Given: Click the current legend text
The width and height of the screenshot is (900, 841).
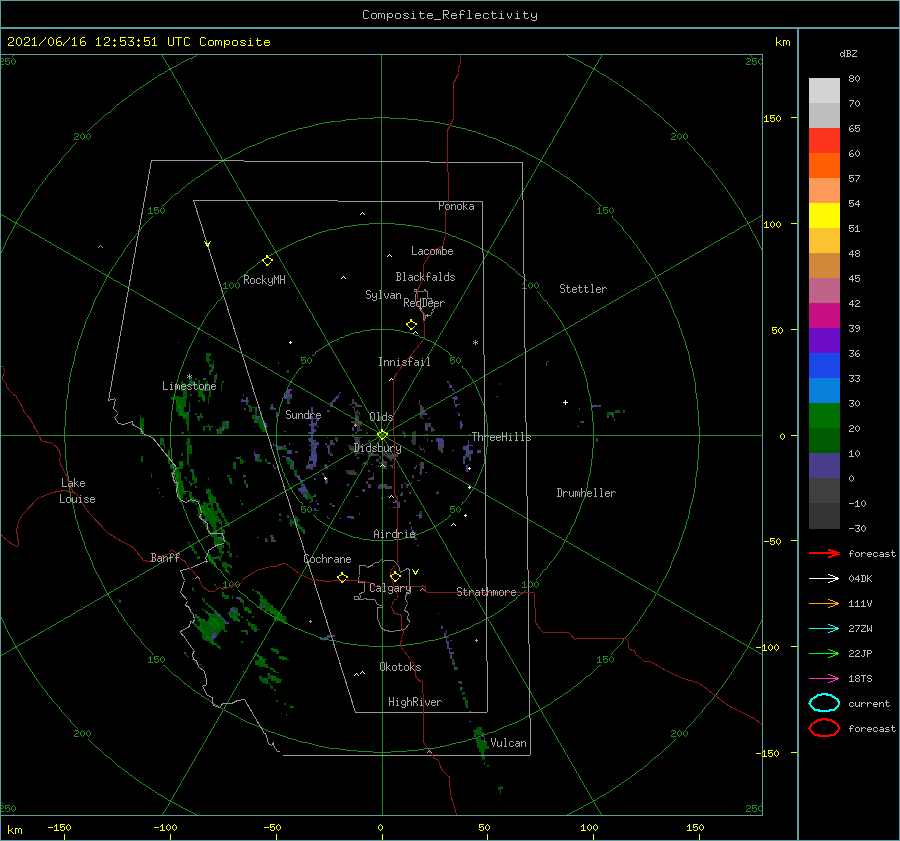Looking at the screenshot, I should point(869,704).
